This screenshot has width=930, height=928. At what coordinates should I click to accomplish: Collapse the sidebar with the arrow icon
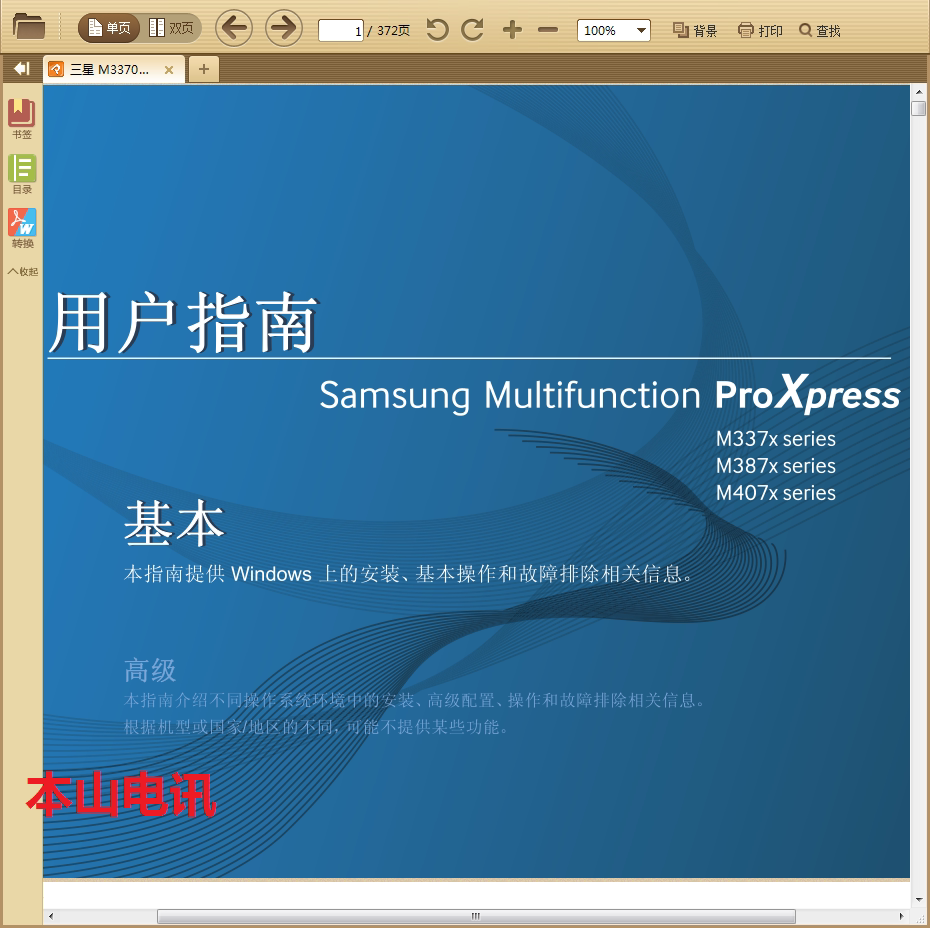point(21,69)
